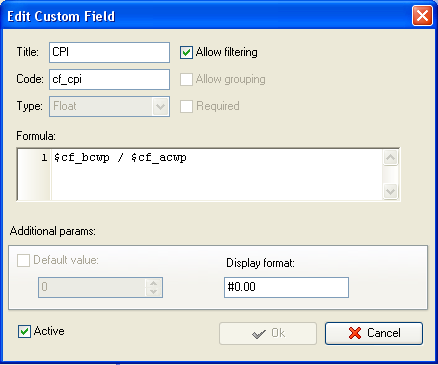Screen dimensions: 438x365
Task: Enable the Default value checkbox
Action: 23,260
